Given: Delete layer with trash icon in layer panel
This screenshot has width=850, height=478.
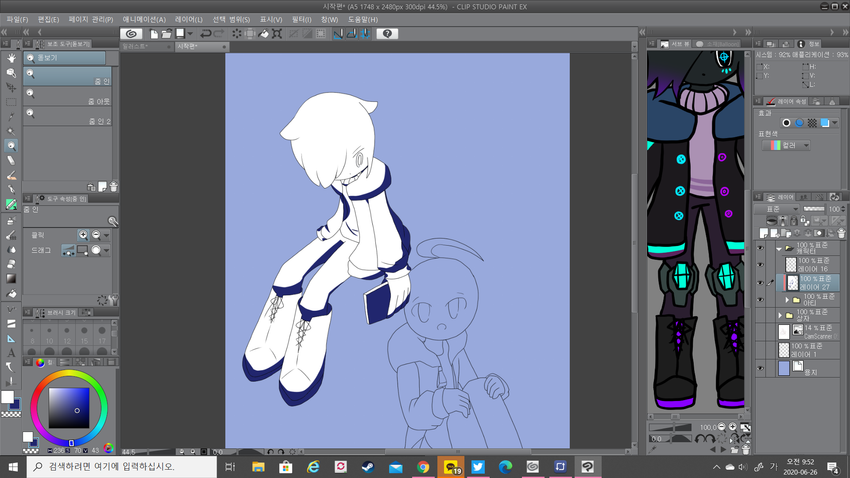Looking at the screenshot, I should 841,234.
